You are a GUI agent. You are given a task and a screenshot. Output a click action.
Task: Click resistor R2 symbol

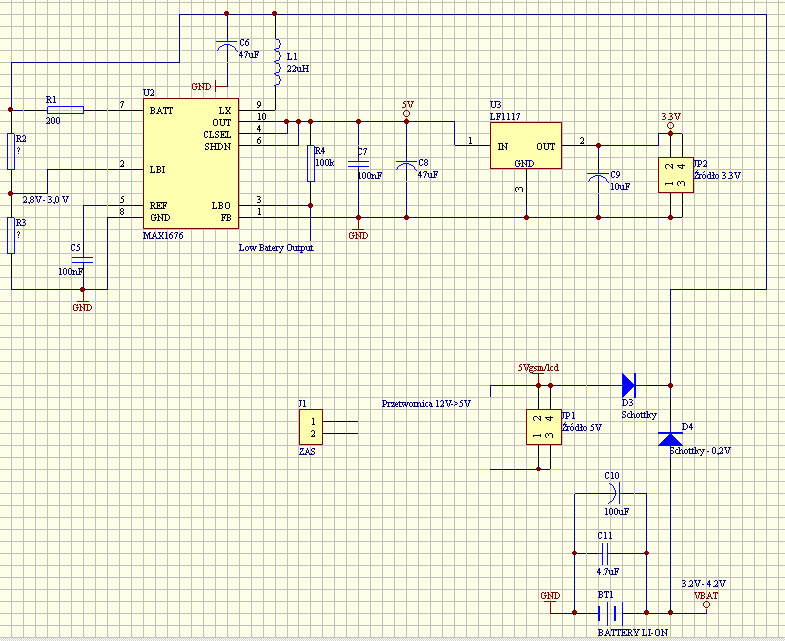tap(11, 151)
